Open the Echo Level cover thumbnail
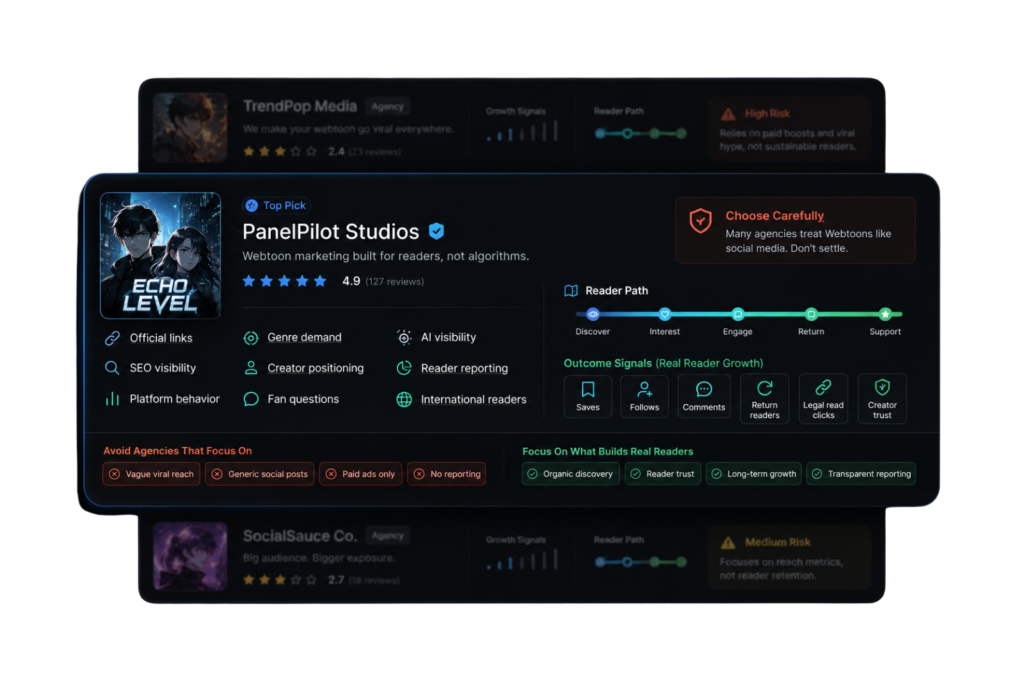 (160, 255)
